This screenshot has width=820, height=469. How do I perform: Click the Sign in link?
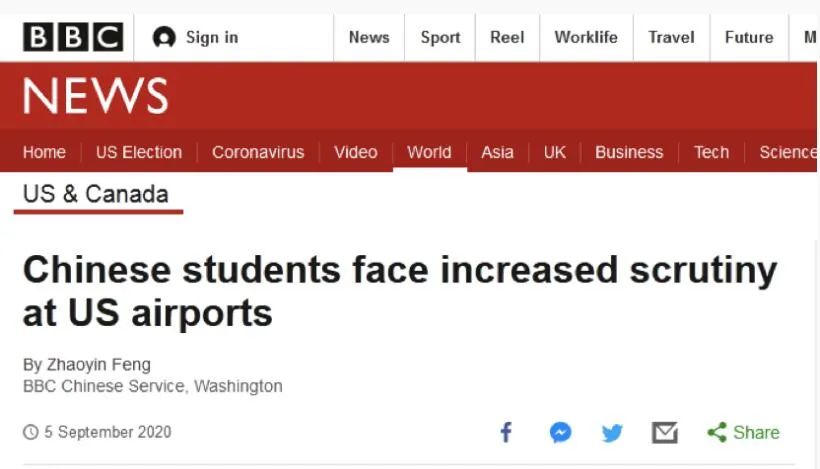211,38
